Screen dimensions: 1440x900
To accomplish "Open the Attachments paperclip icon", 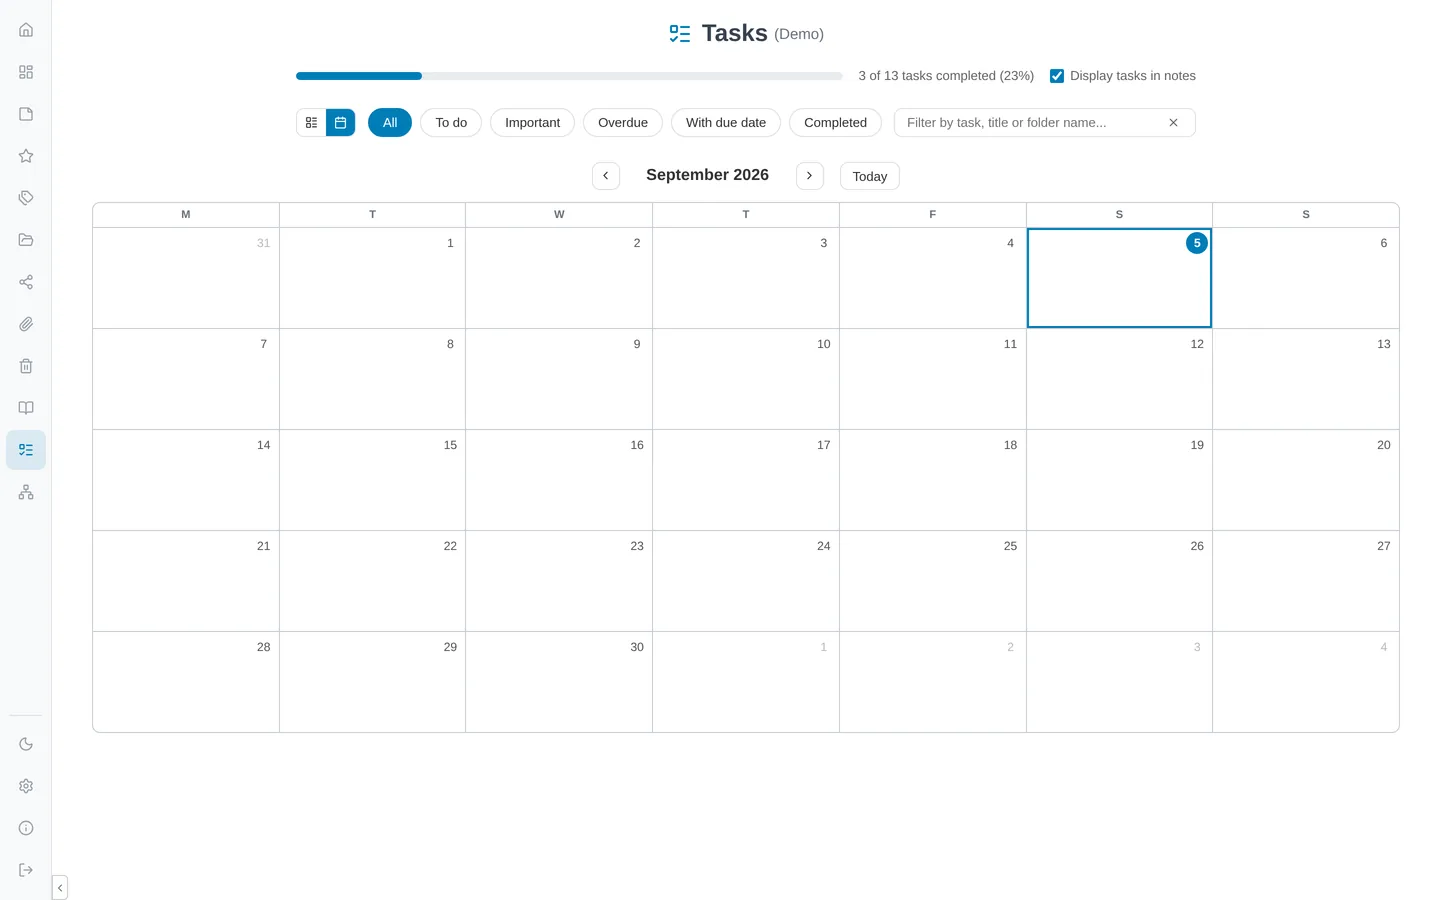I will (x=26, y=324).
